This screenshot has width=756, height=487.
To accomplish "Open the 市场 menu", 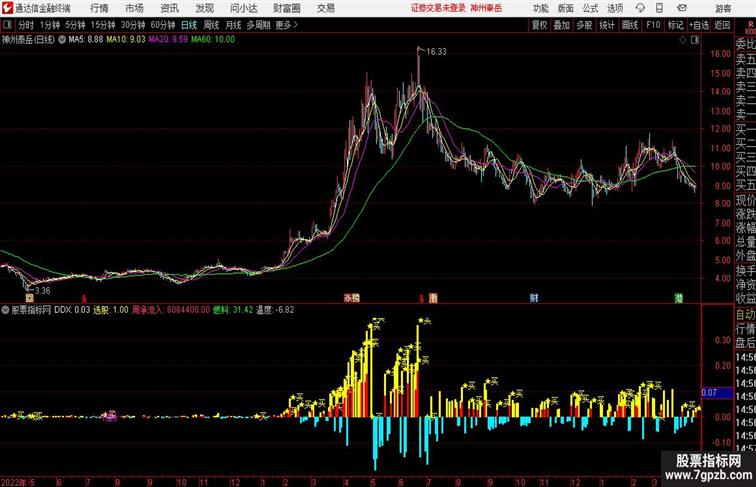I will [x=135, y=8].
